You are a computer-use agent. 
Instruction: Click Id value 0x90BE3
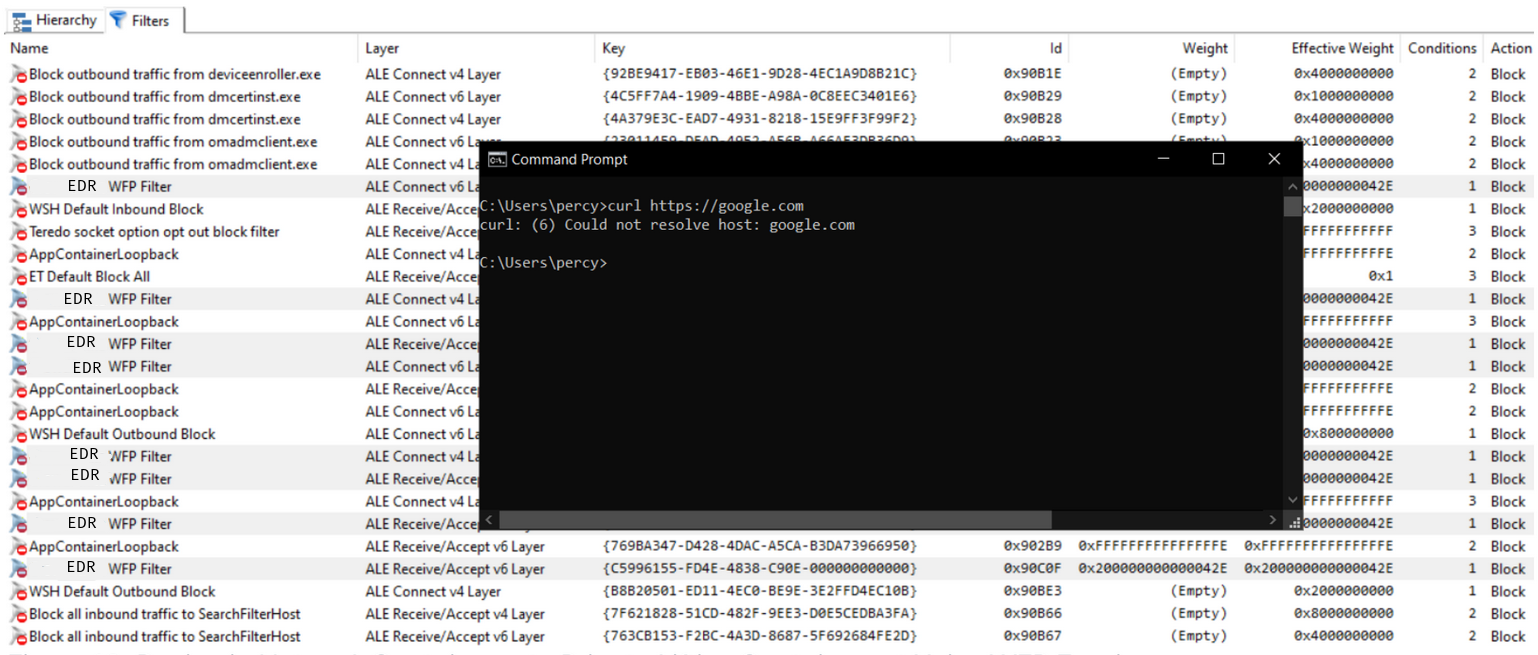pyautogui.click(x=1033, y=592)
